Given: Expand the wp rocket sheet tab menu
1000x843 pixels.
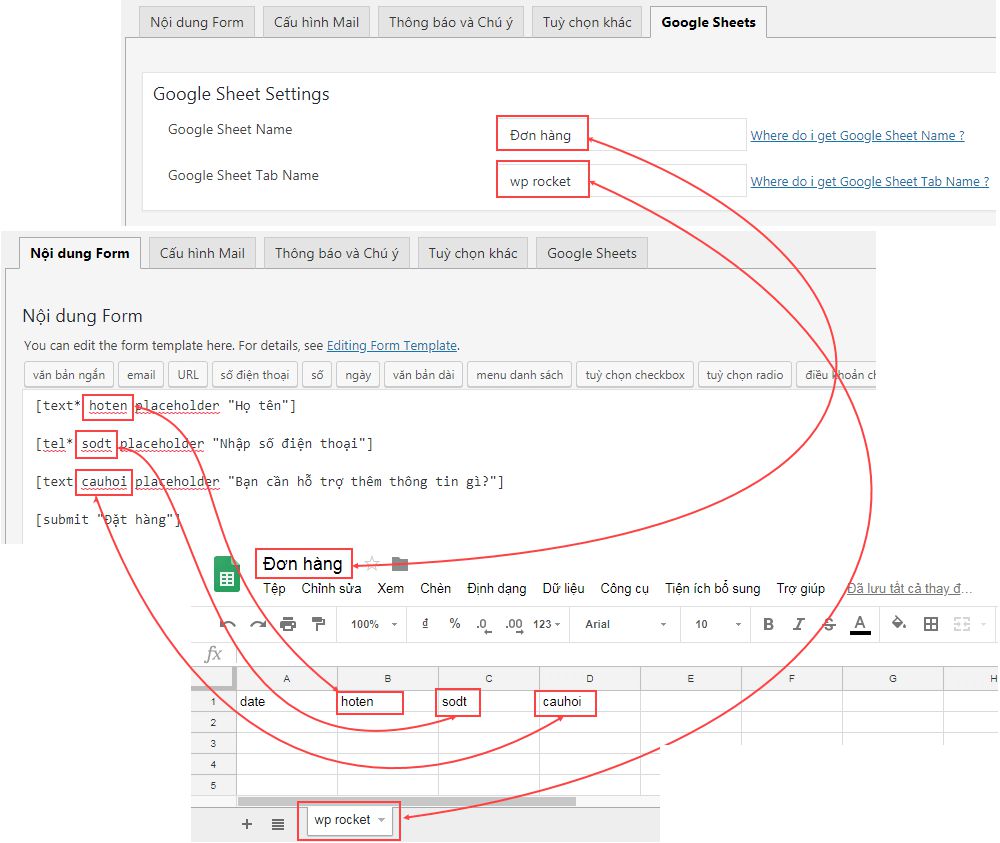Looking at the screenshot, I should tap(381, 820).
